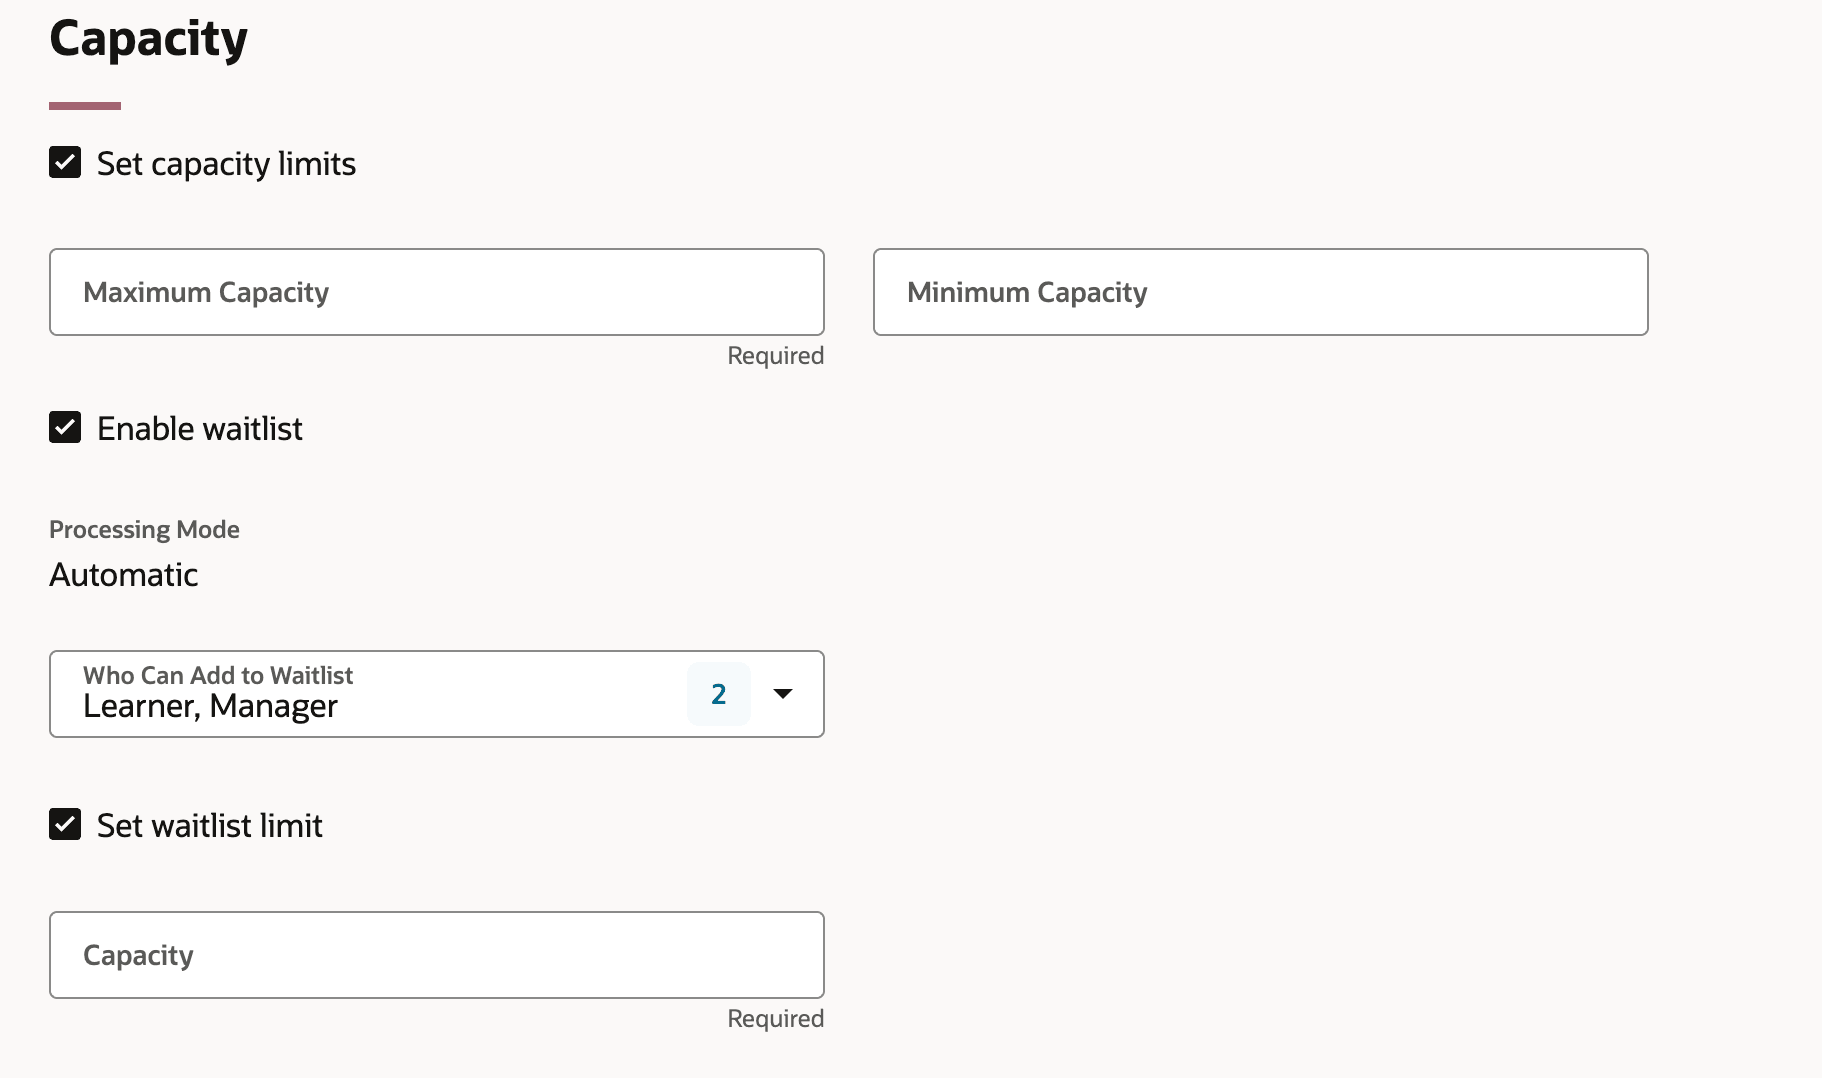Click inside the Maximum Capacity field
The height and width of the screenshot is (1078, 1822).
click(435, 292)
